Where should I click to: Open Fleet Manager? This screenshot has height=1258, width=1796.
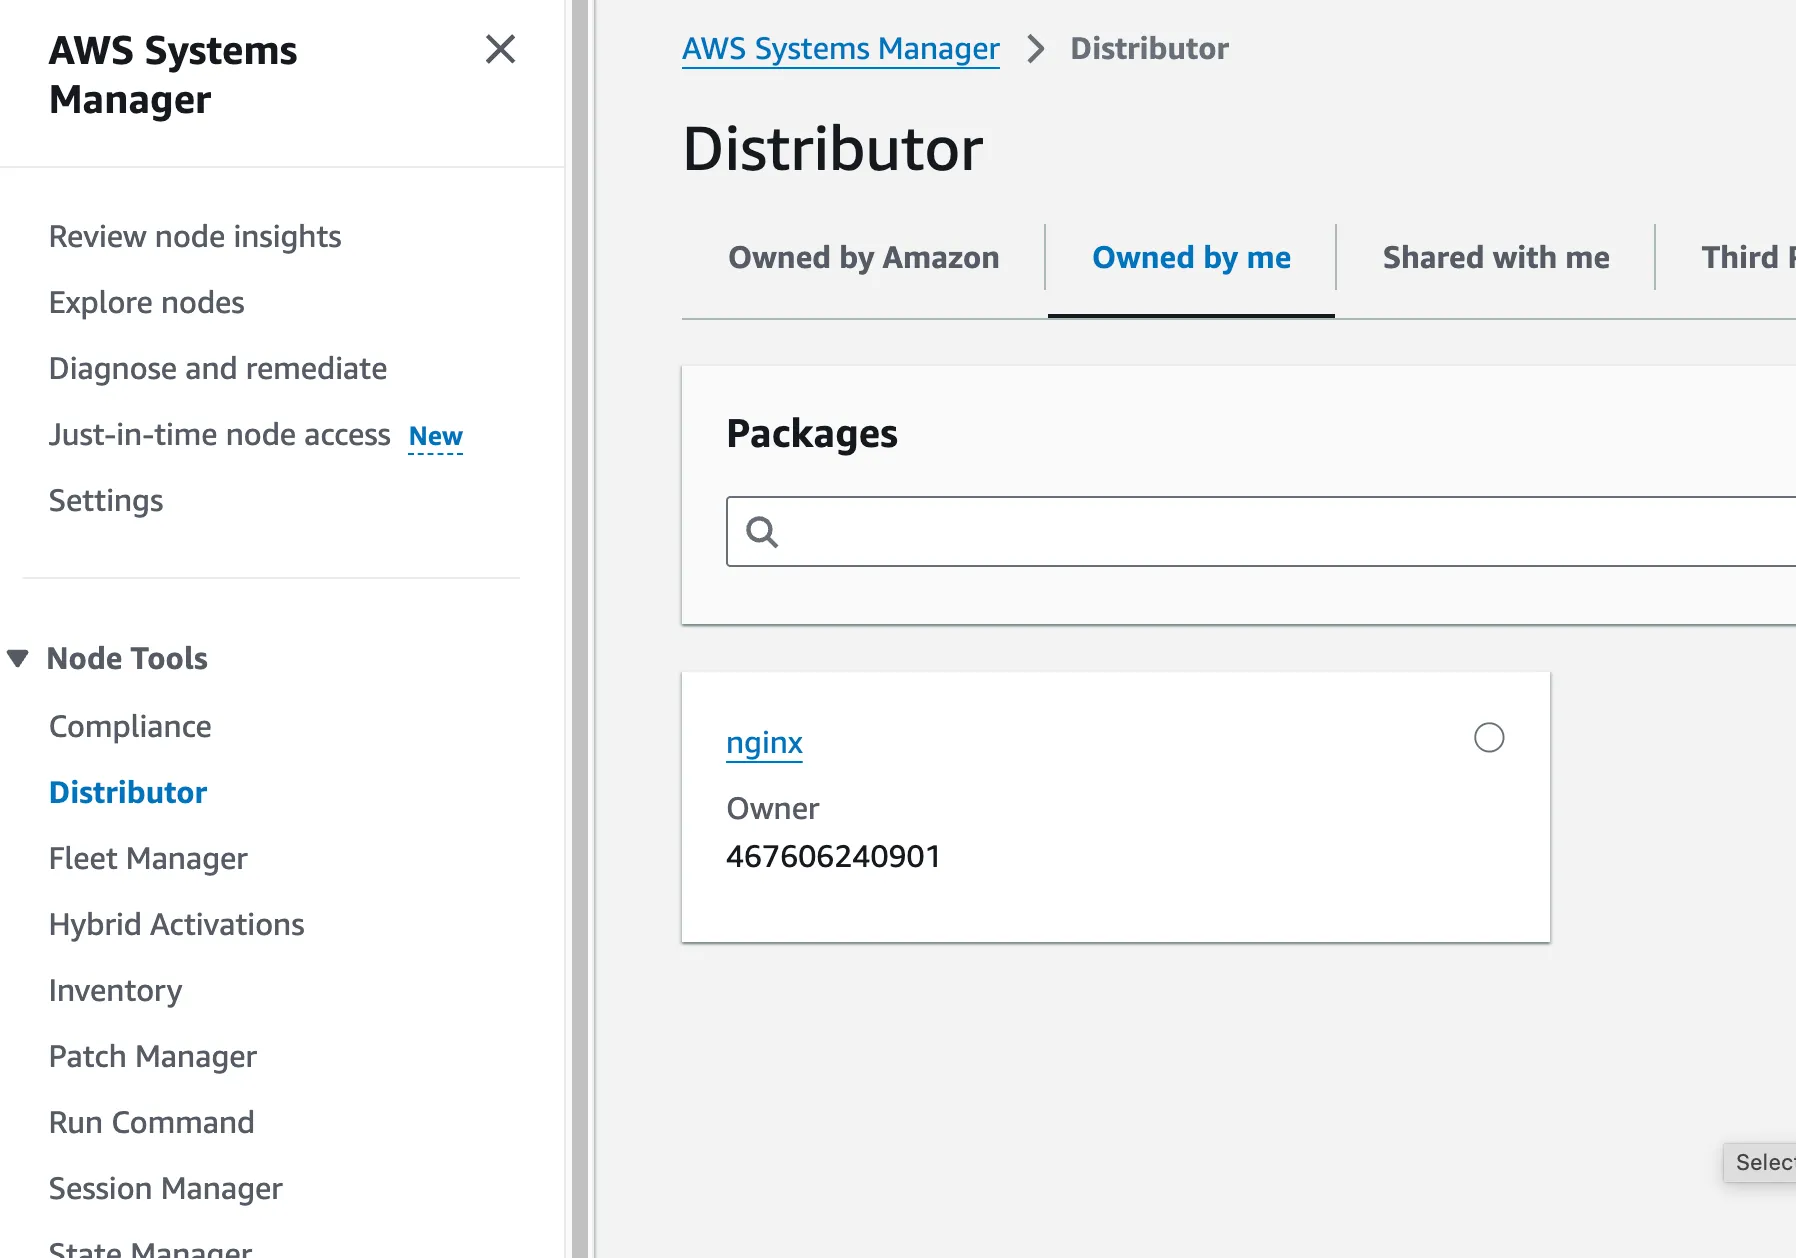tap(148, 859)
